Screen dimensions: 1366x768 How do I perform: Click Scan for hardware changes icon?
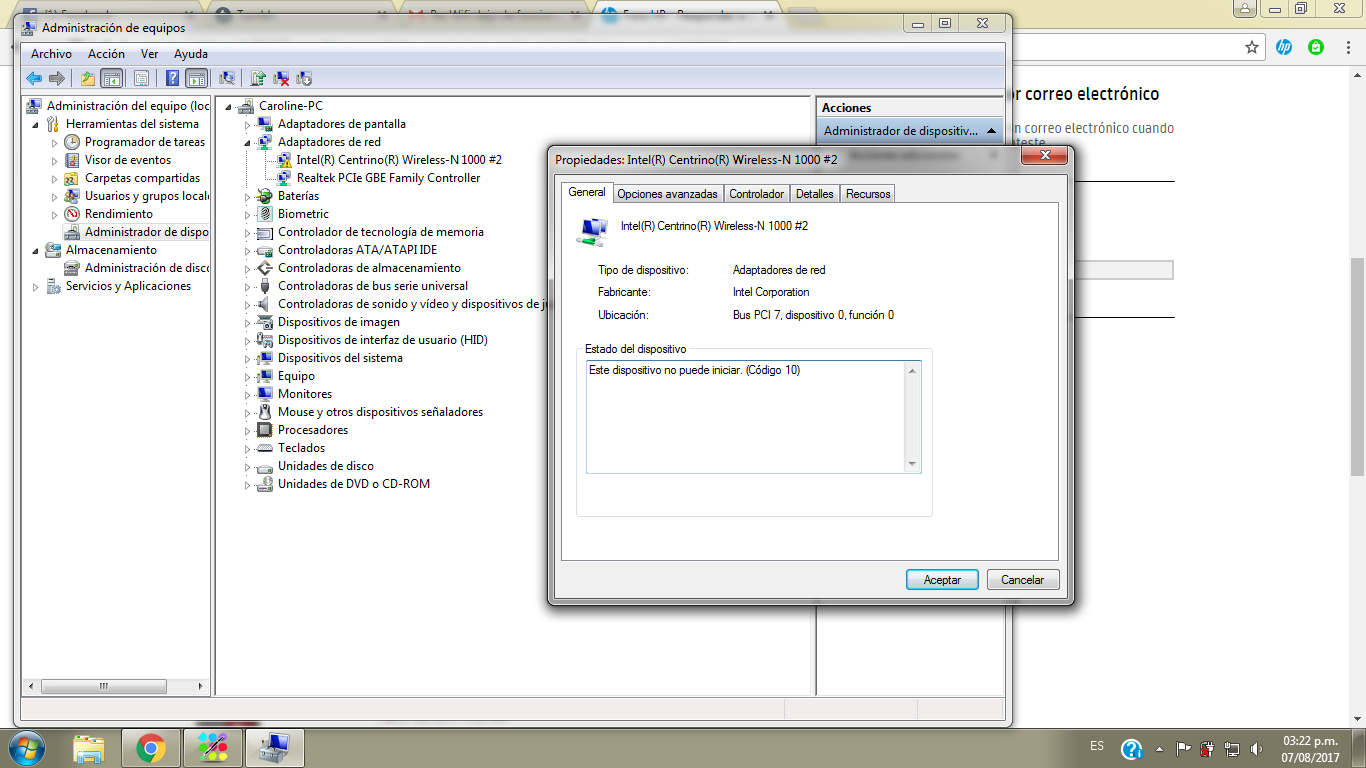click(227, 78)
